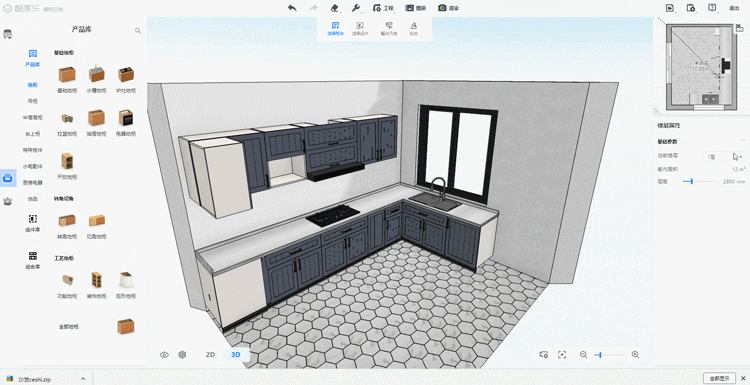Toggle the eye visibility icon below viewport

[164, 354]
